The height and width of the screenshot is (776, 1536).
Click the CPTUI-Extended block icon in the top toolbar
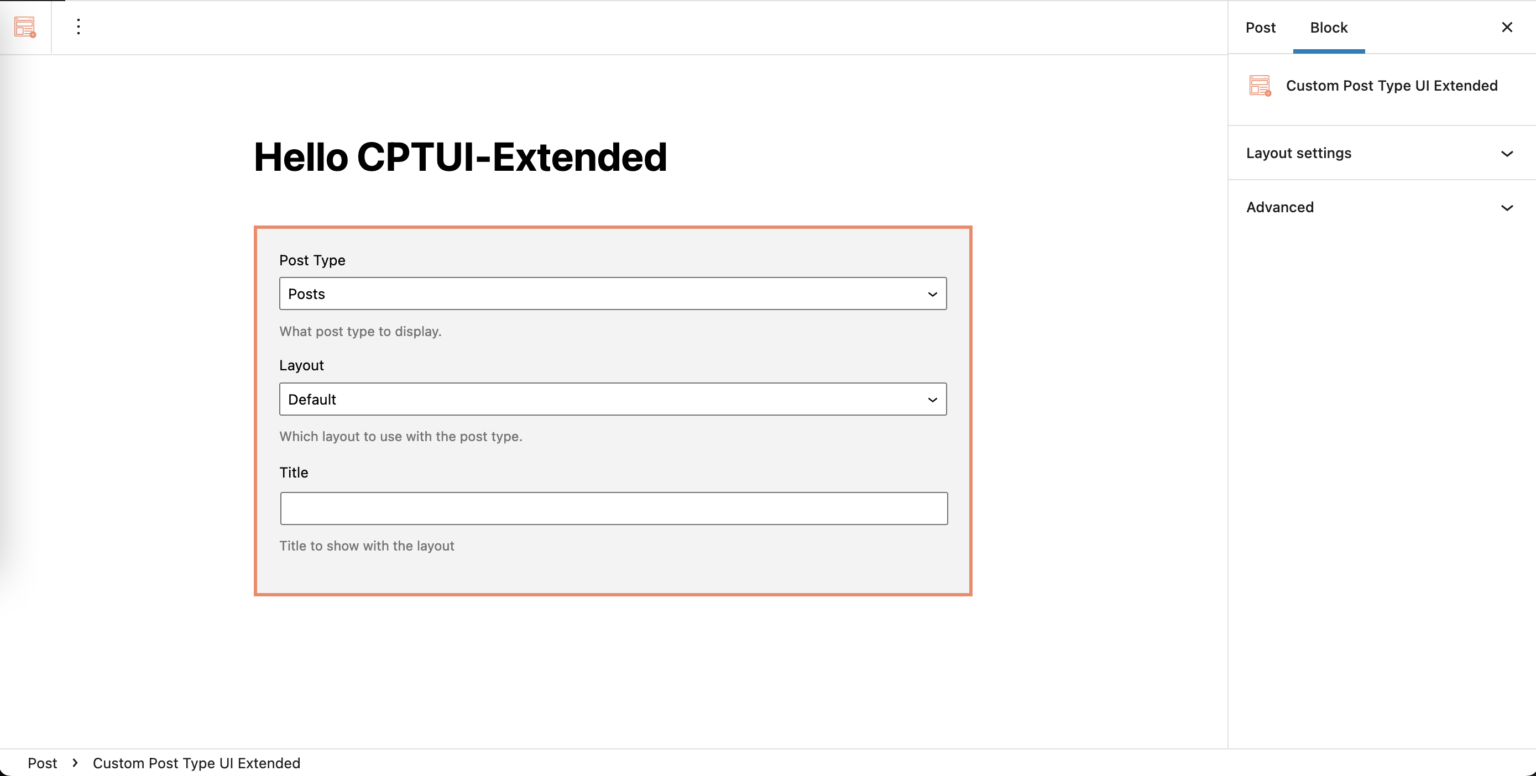pyautogui.click(x=25, y=27)
